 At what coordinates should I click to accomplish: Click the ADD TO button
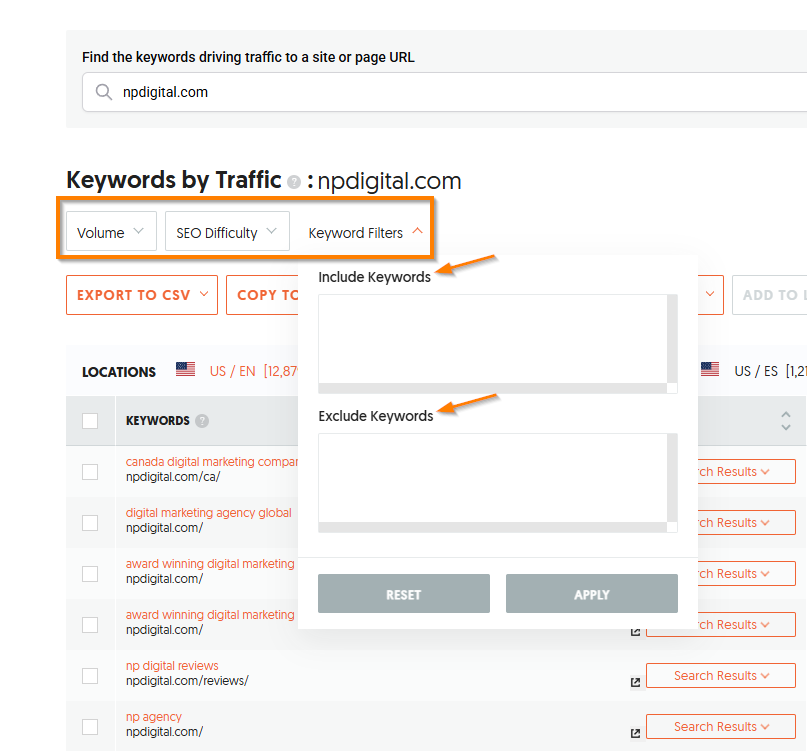pos(769,295)
